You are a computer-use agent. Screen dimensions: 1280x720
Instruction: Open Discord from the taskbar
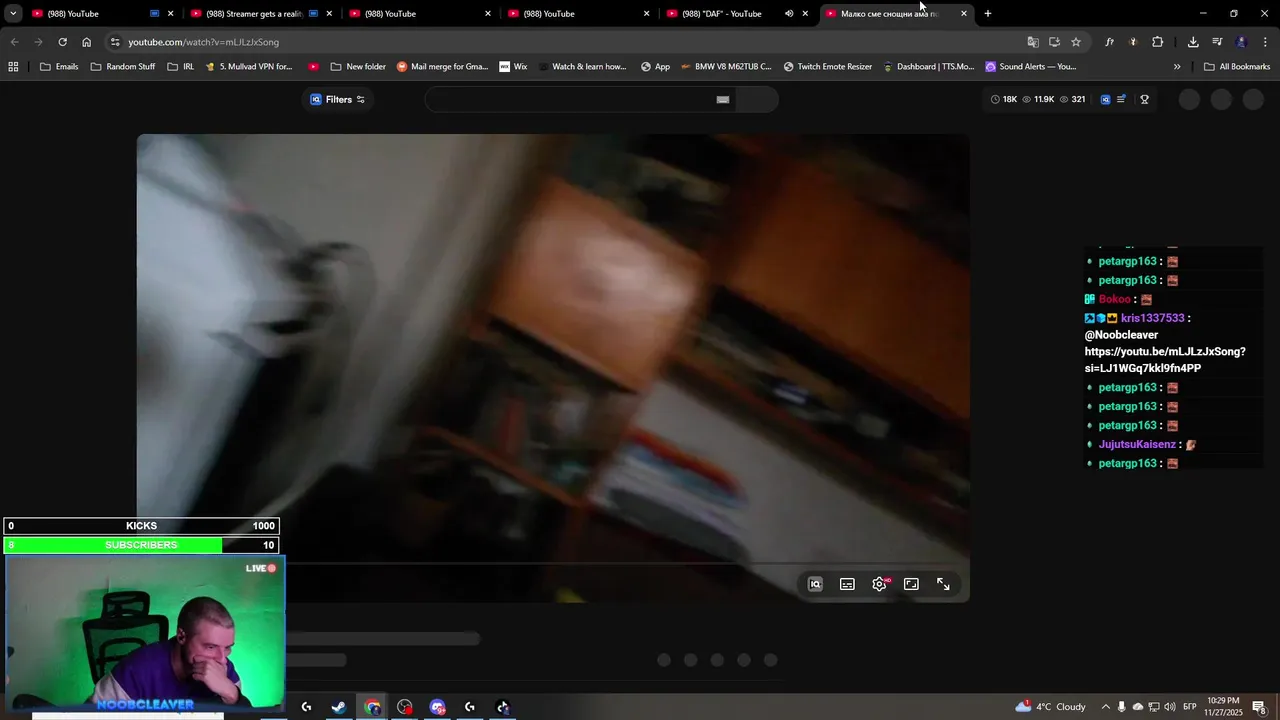(437, 707)
